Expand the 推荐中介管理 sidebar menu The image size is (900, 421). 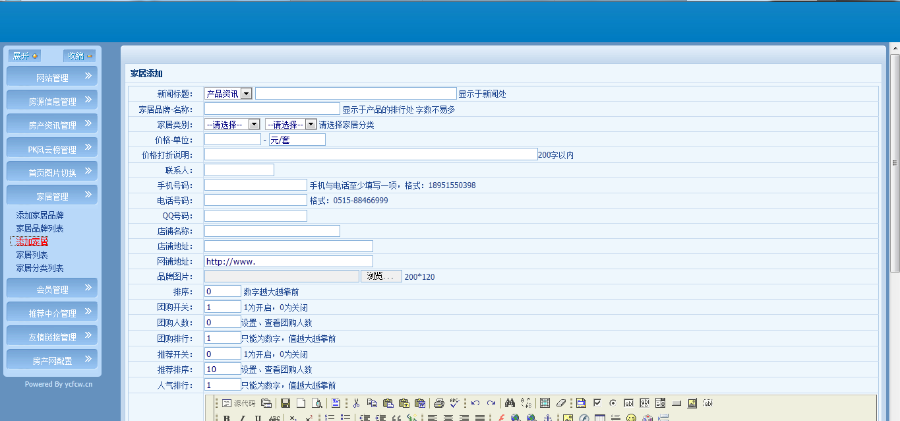coord(52,312)
